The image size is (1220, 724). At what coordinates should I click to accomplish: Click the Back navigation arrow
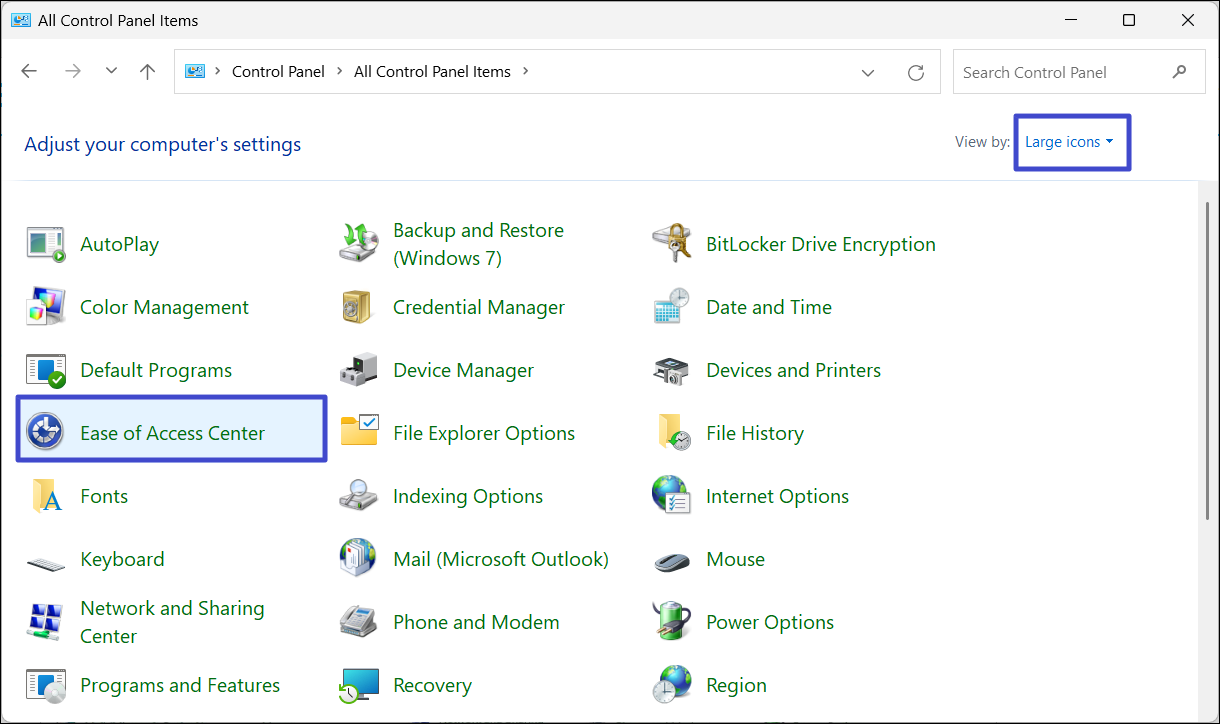[x=29, y=72]
